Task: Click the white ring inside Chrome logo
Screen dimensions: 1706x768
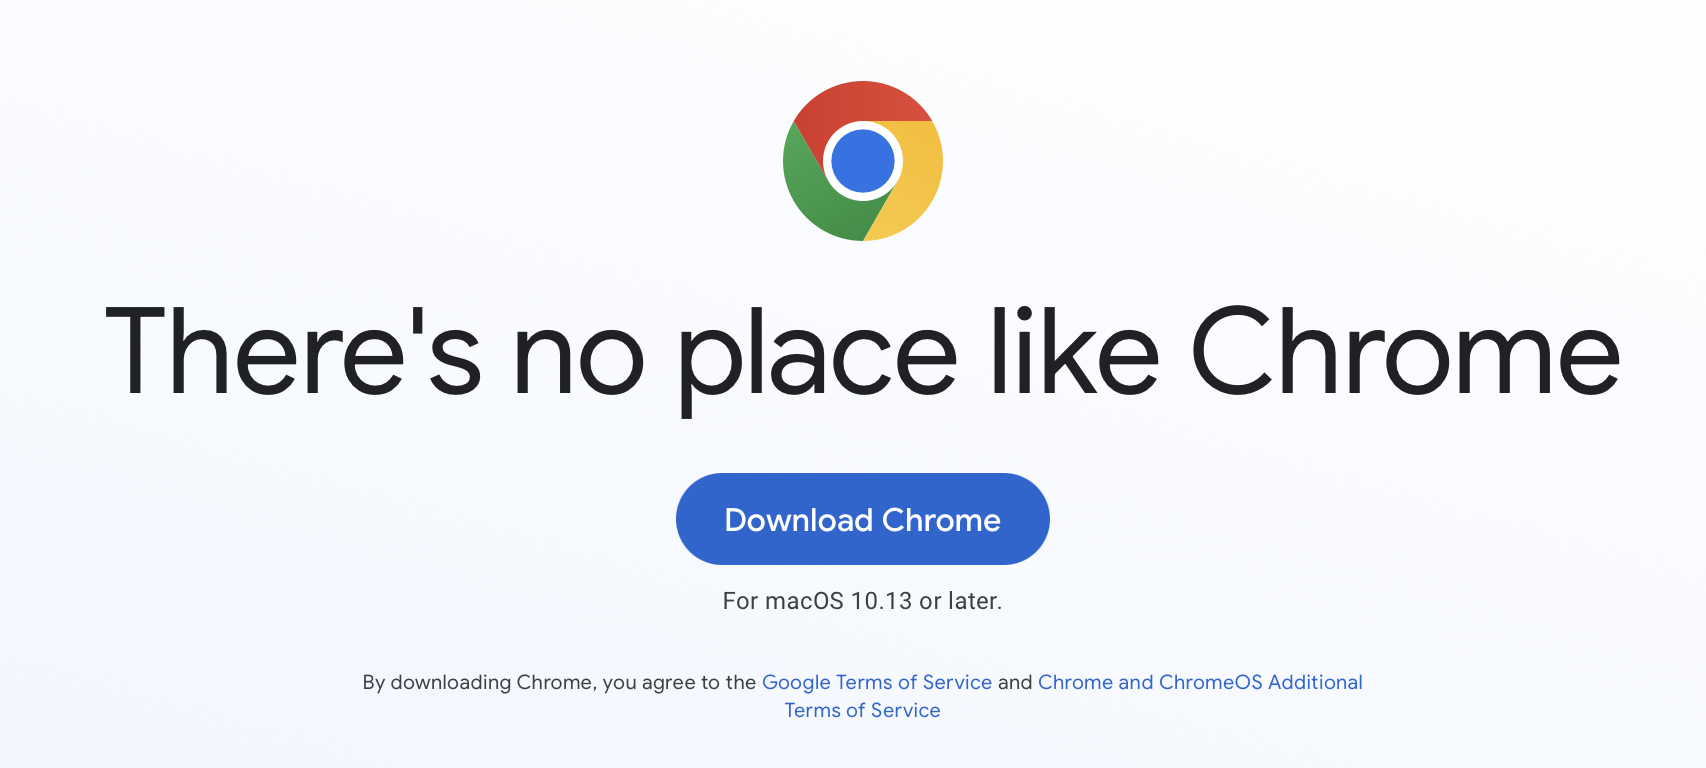Action: coord(863,125)
